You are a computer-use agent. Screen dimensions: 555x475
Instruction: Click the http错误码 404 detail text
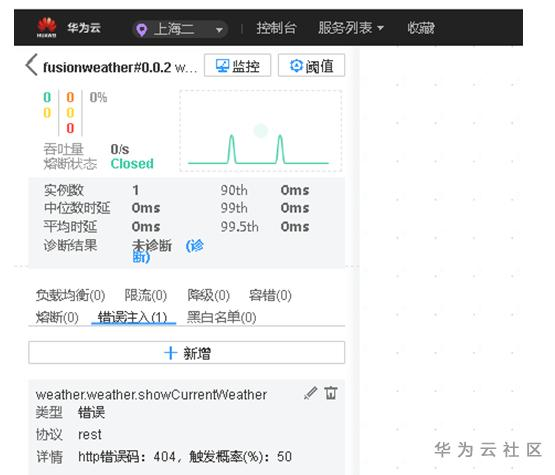[185, 457]
